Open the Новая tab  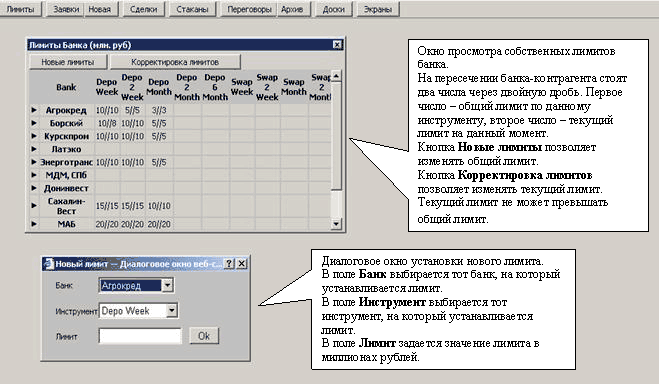100,9
